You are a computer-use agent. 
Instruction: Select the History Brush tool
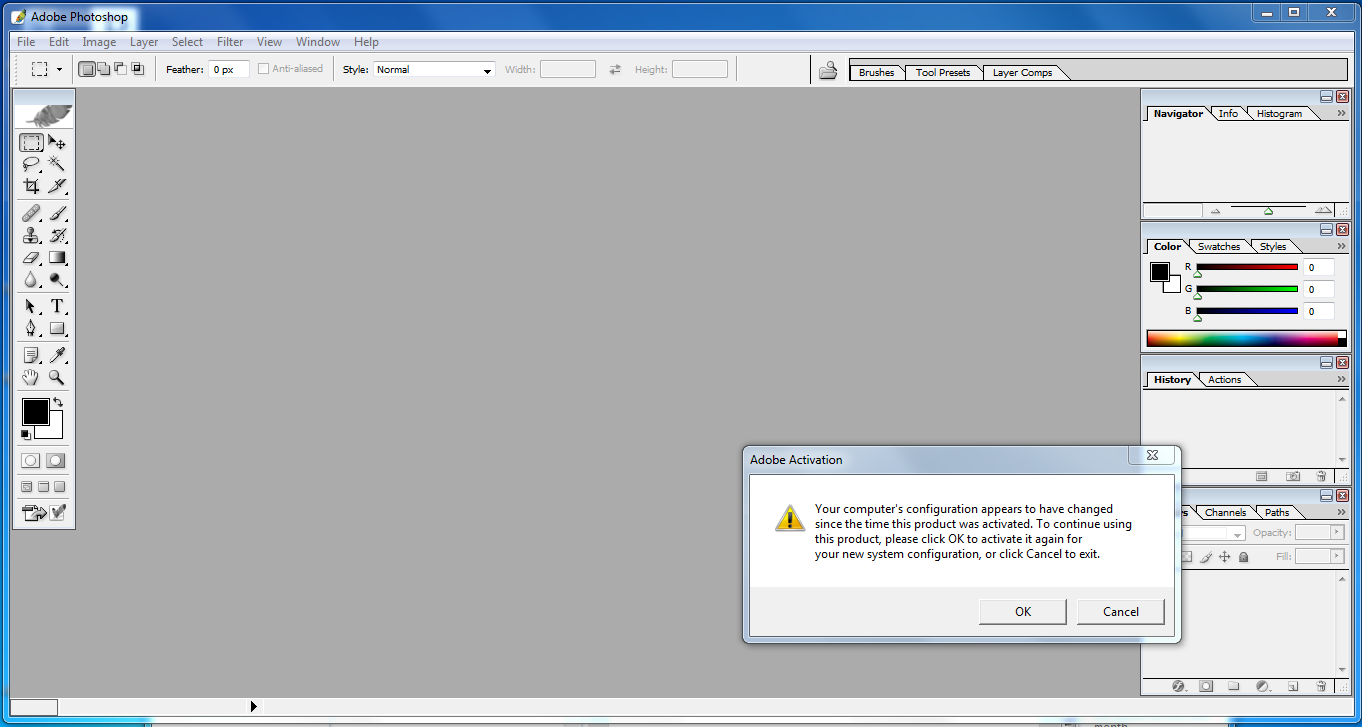tap(57, 236)
